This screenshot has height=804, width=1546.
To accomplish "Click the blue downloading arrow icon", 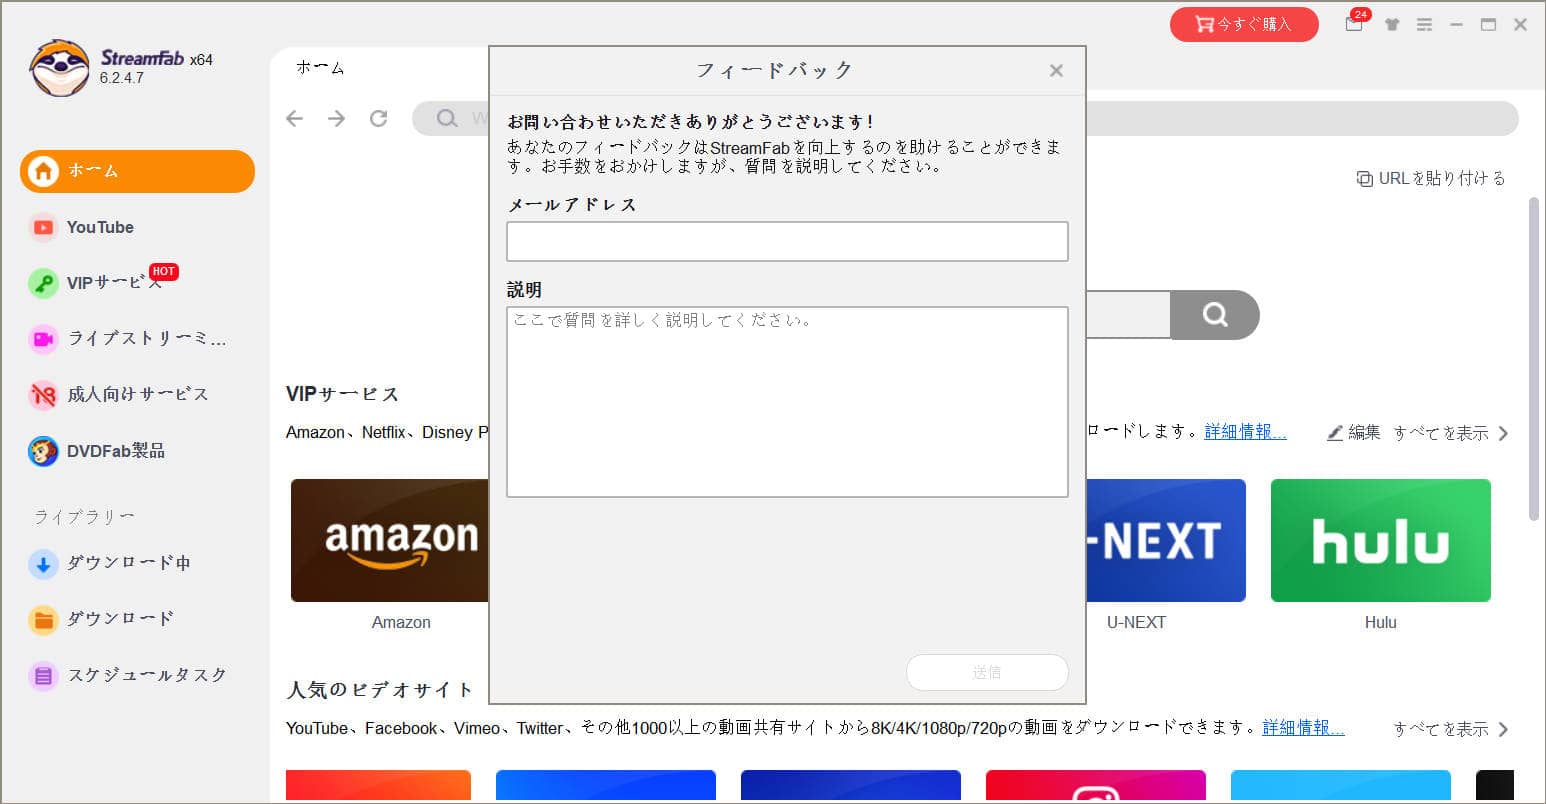I will [43, 564].
